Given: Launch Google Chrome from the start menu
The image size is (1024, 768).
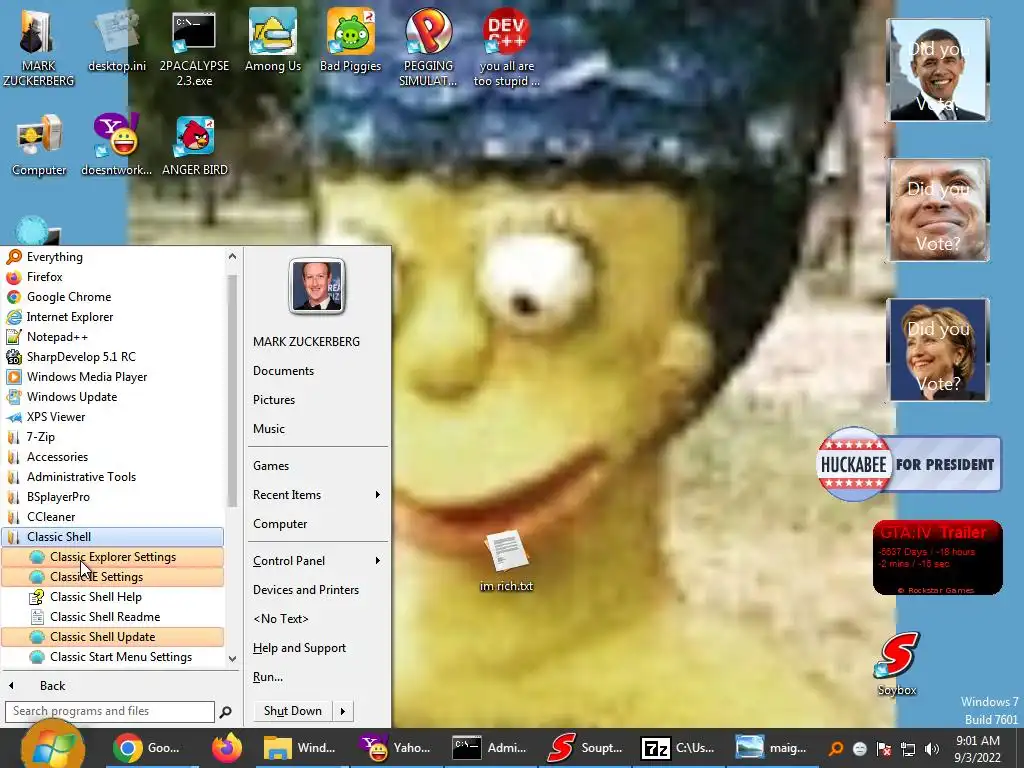Looking at the screenshot, I should (x=112, y=297).
